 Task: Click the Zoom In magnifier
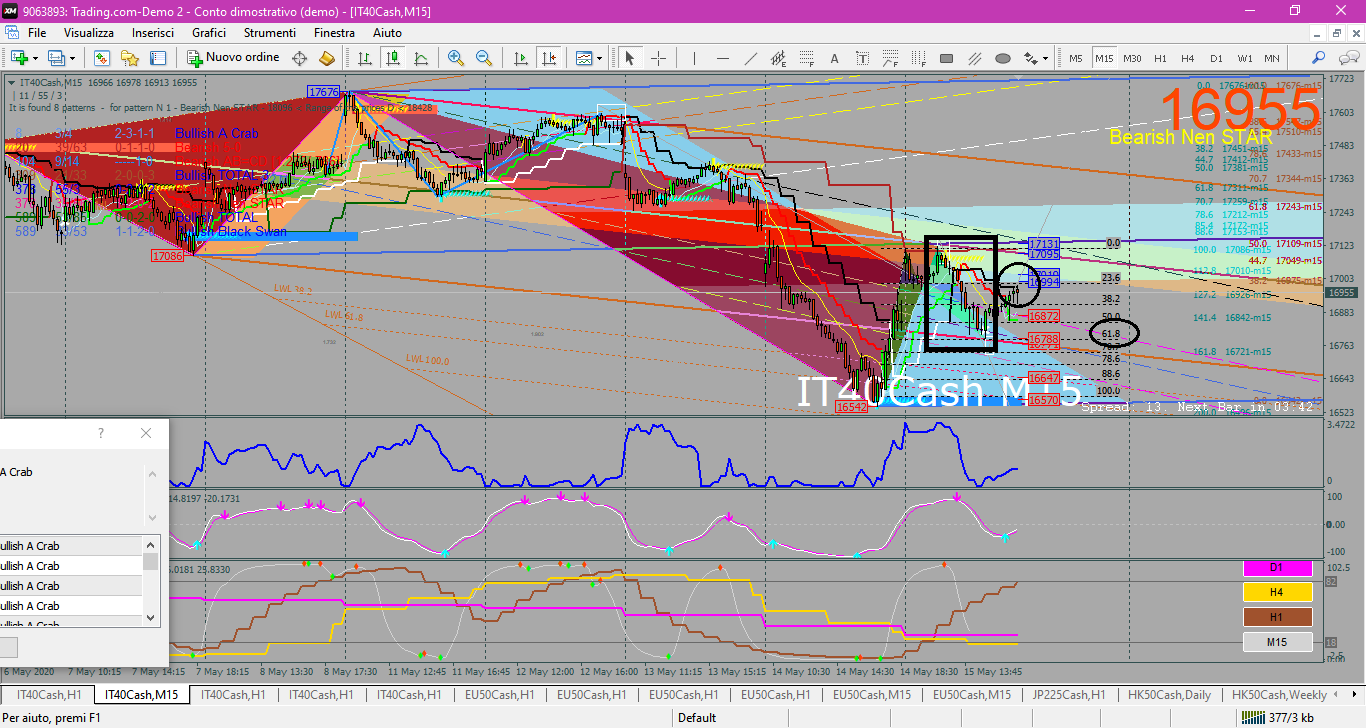[x=456, y=58]
